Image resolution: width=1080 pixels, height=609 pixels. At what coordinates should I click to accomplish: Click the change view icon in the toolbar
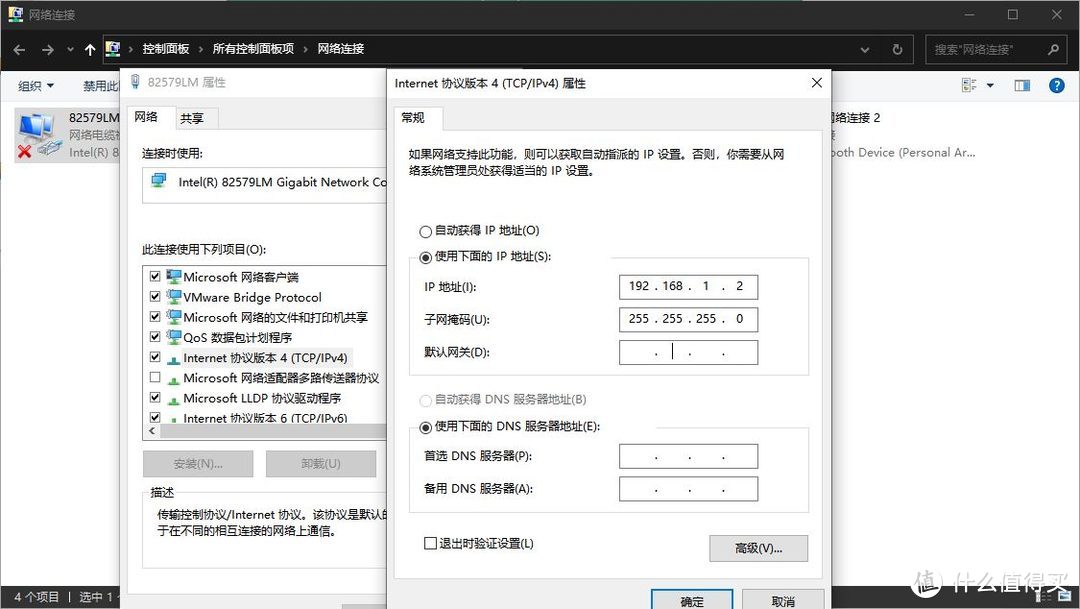(x=968, y=85)
